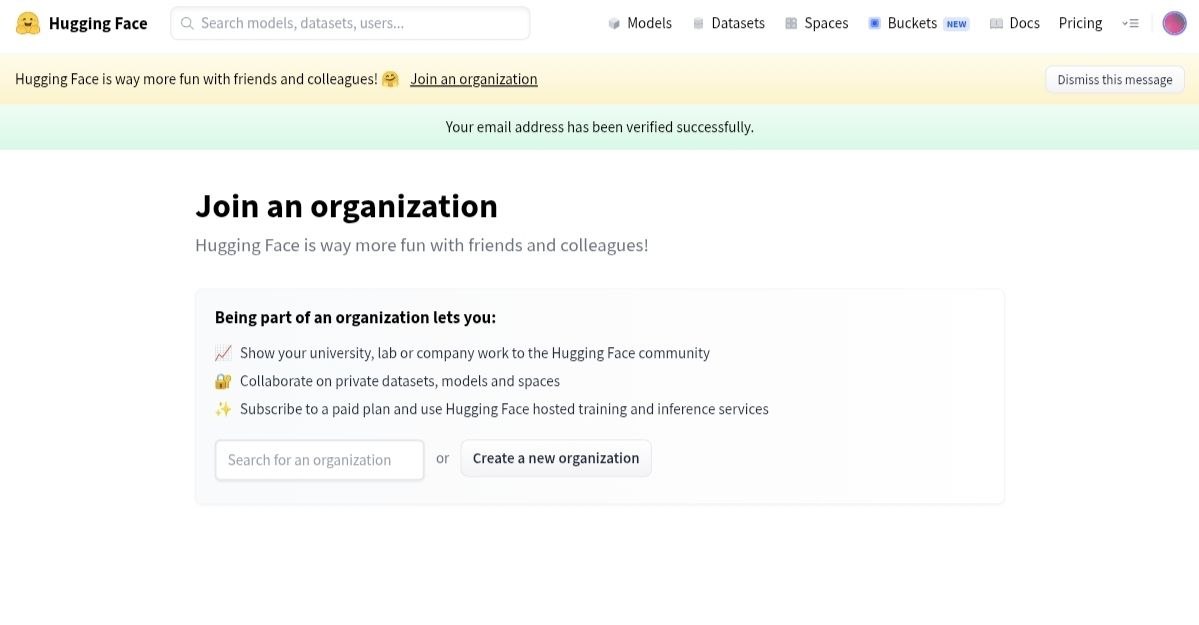Follow the Join an organization banner link

coord(474,79)
